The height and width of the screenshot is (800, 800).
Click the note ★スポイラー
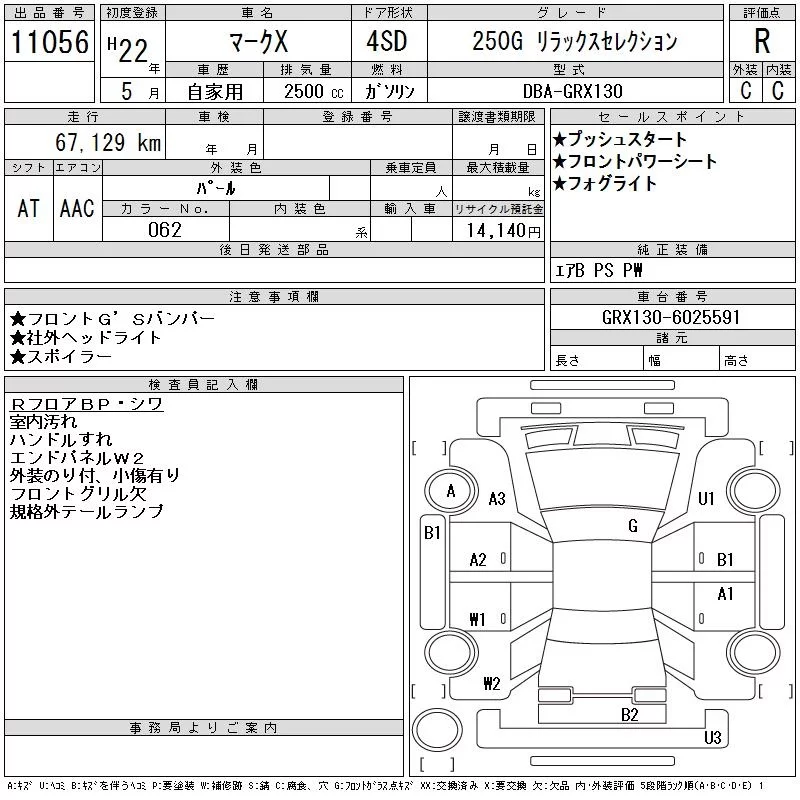[x=61, y=356]
